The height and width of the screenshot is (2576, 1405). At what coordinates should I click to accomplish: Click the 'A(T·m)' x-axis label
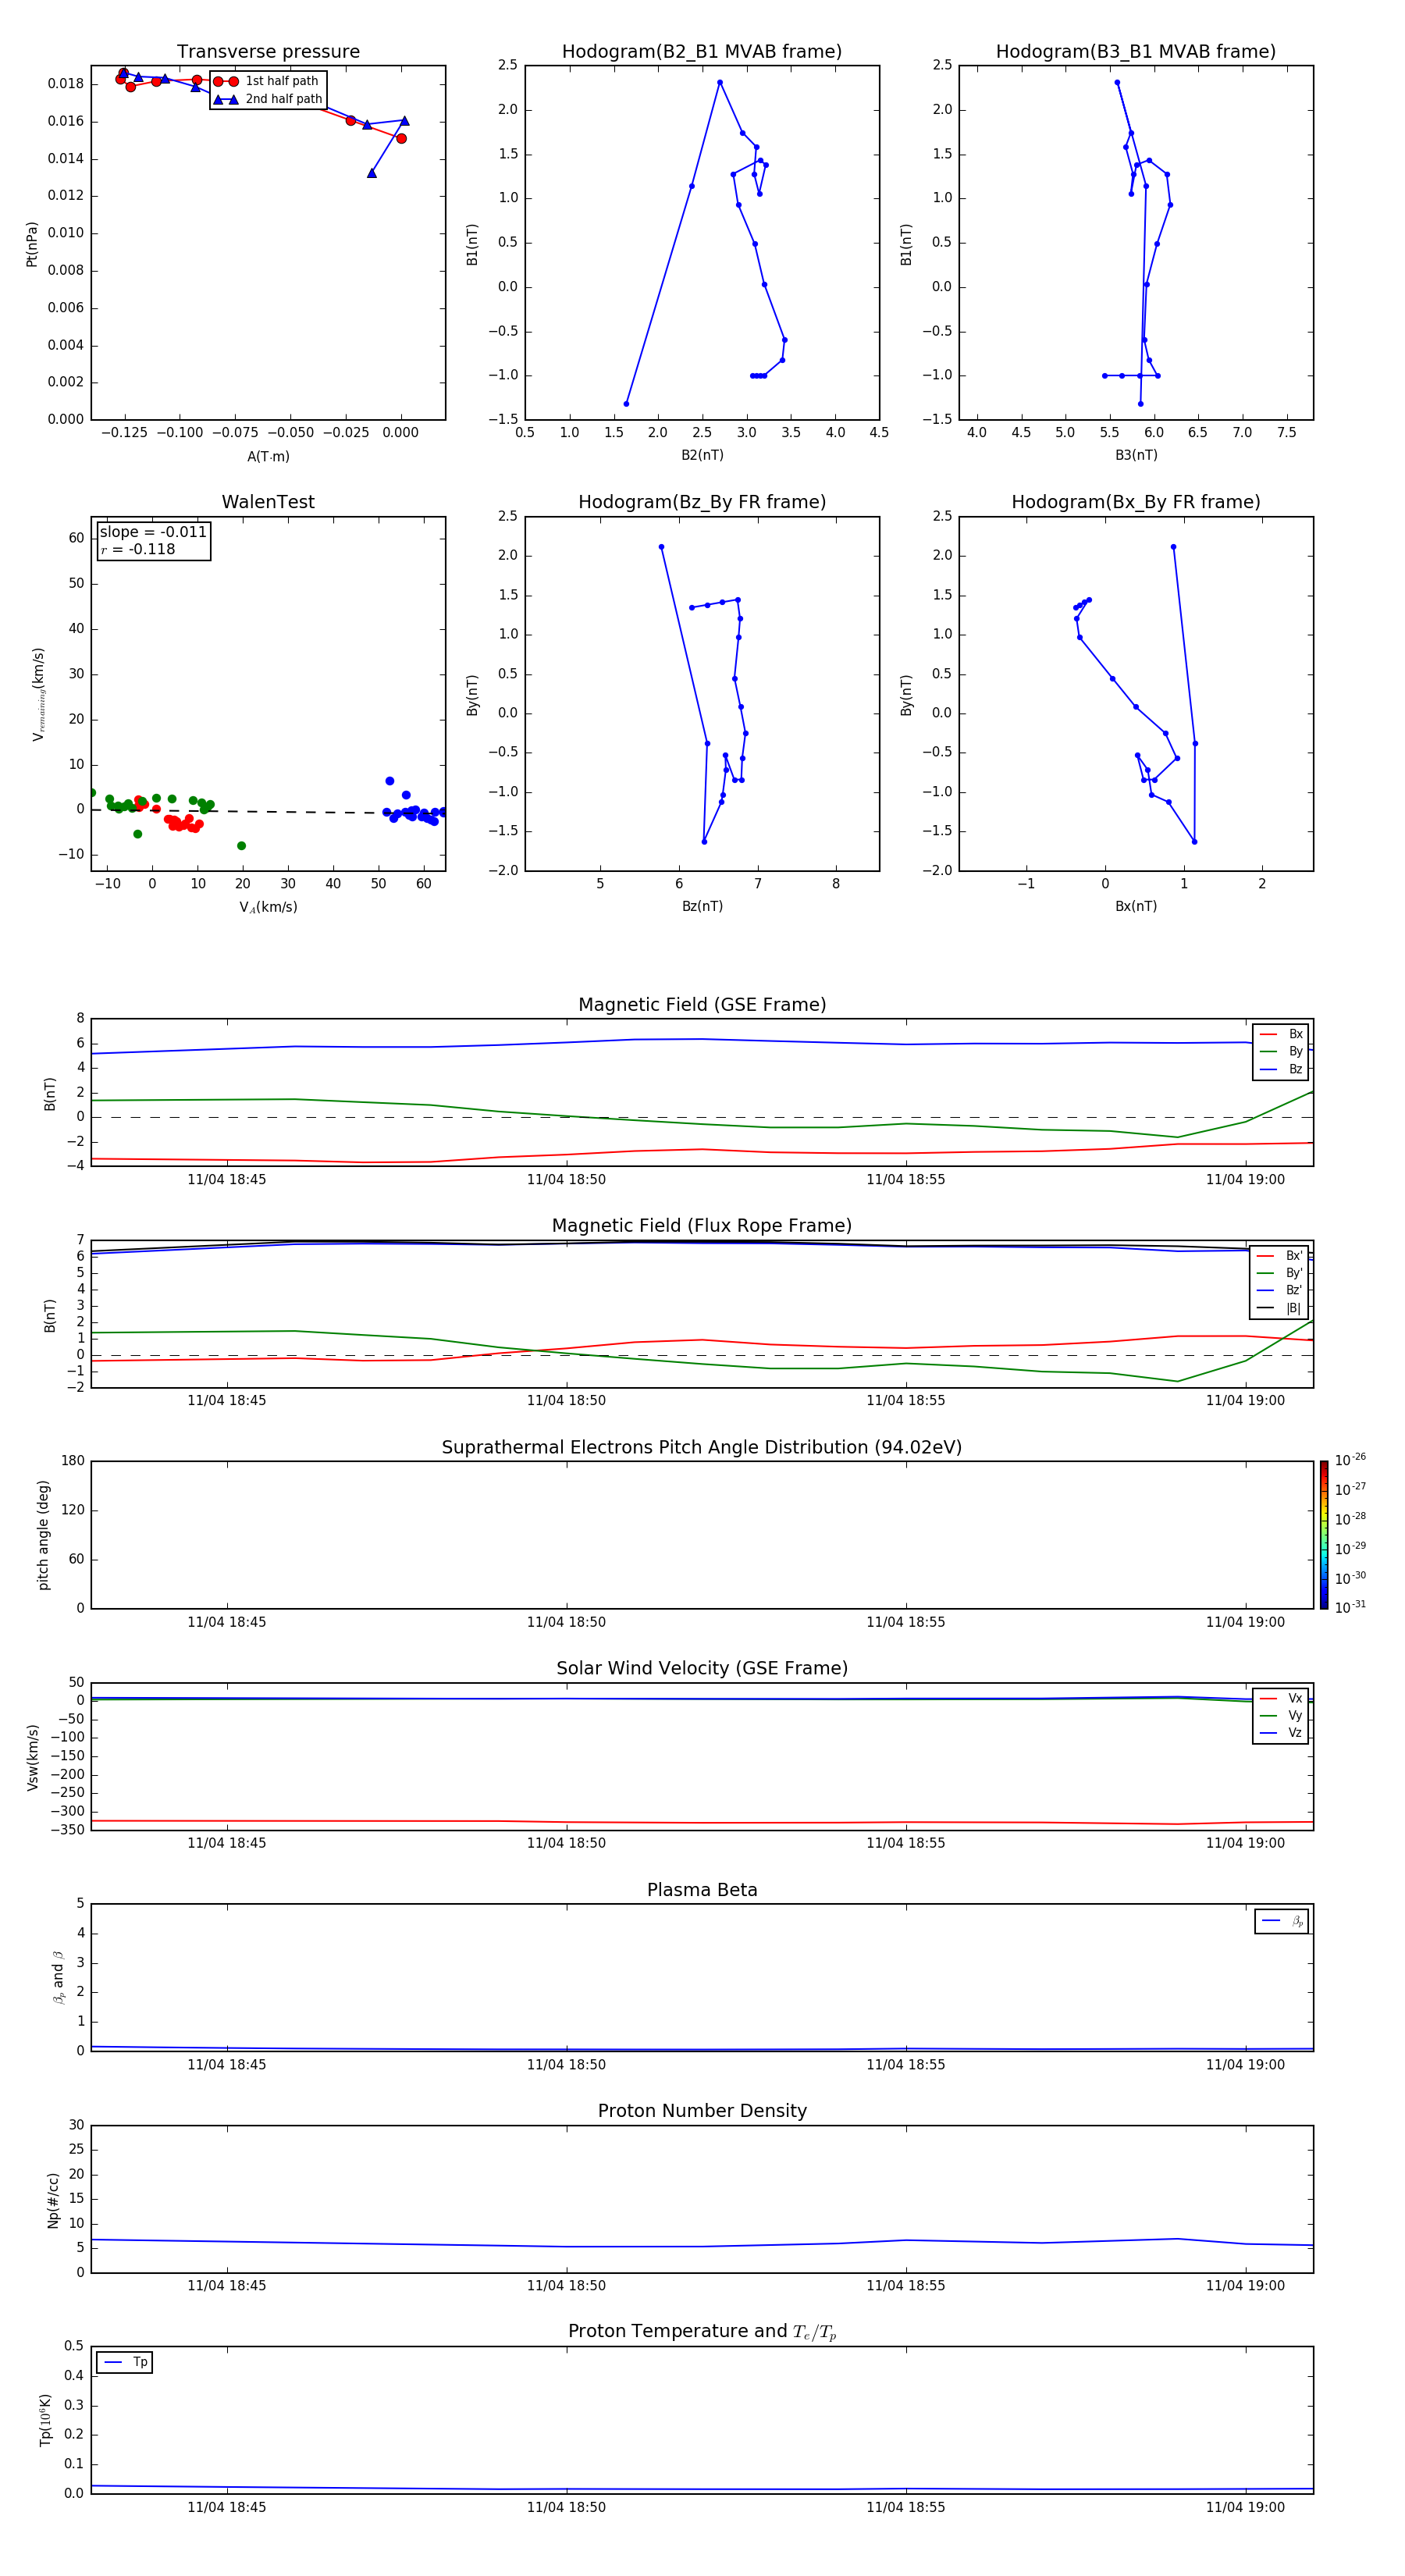coord(268,457)
